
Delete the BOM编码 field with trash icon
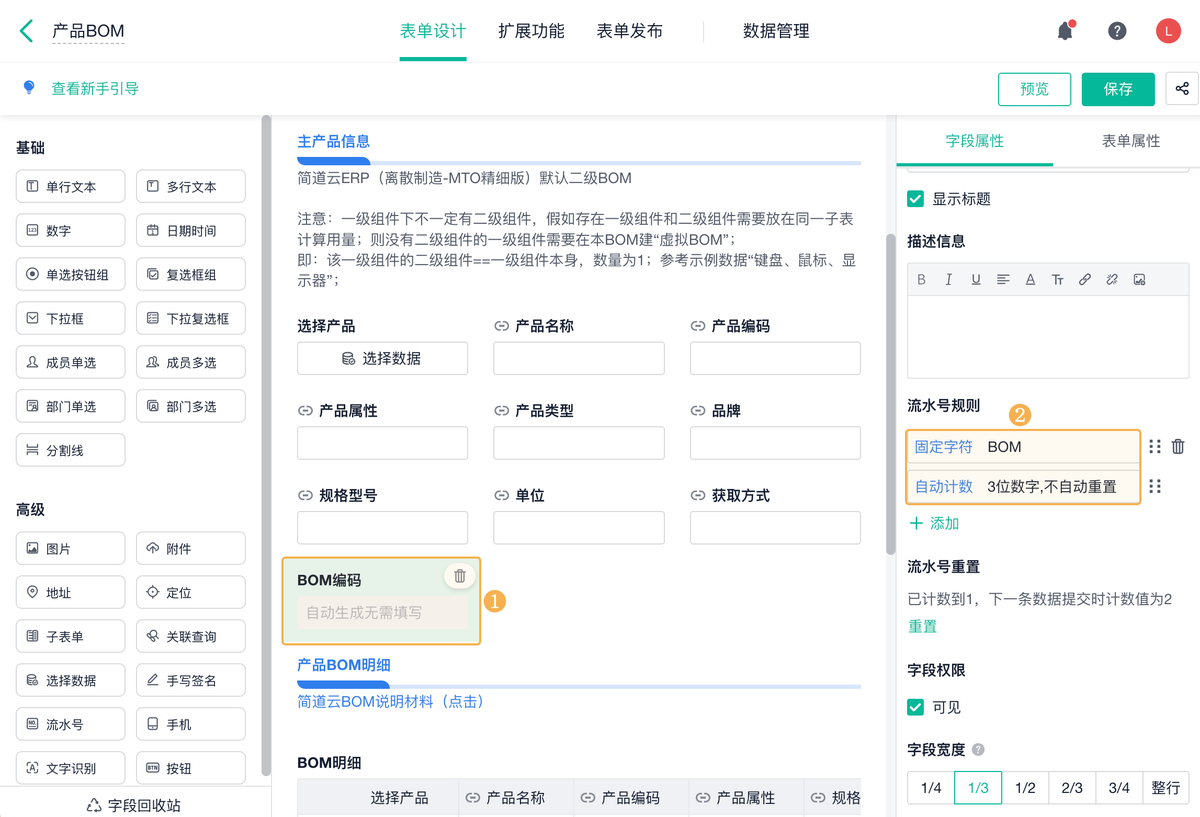460,575
